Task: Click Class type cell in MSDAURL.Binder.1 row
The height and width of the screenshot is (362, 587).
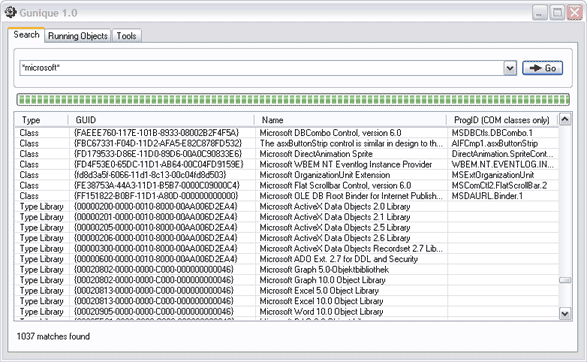Action: click(x=29, y=196)
